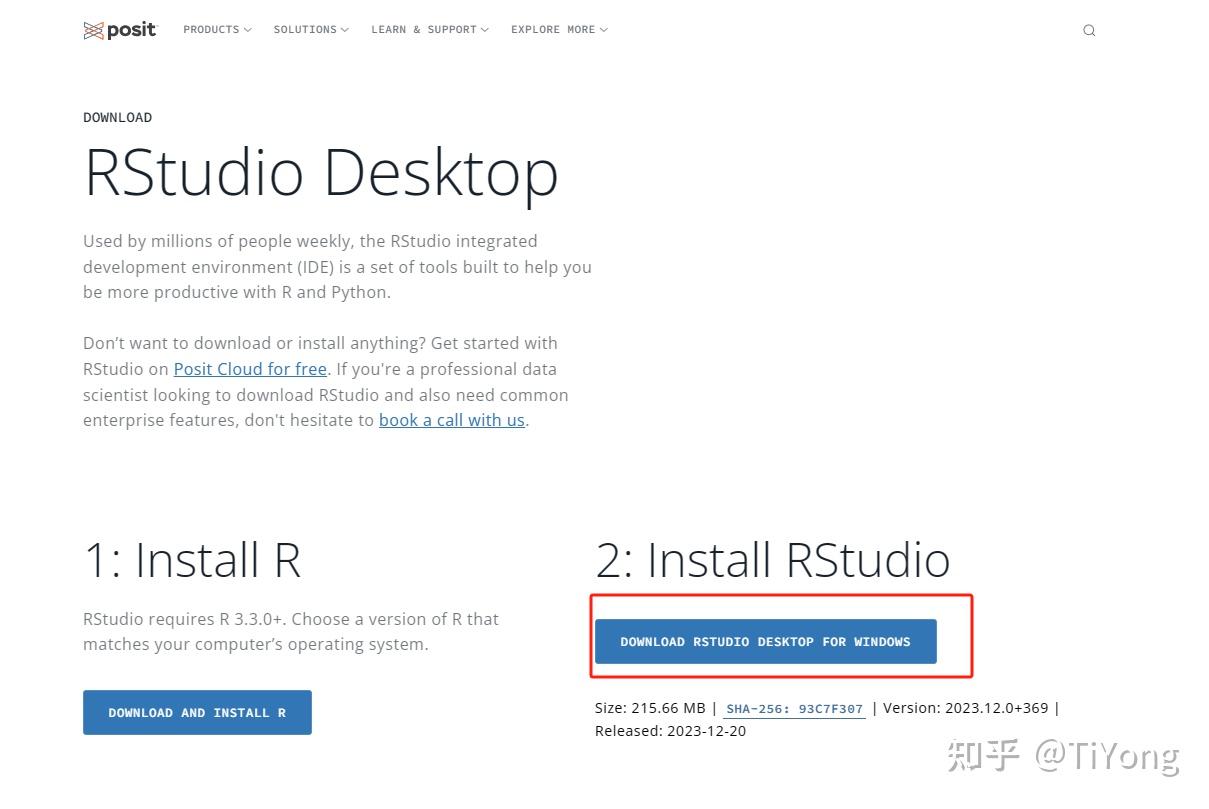Select the SOLUTIONS menu item
The height and width of the screenshot is (809, 1209).
tap(305, 30)
